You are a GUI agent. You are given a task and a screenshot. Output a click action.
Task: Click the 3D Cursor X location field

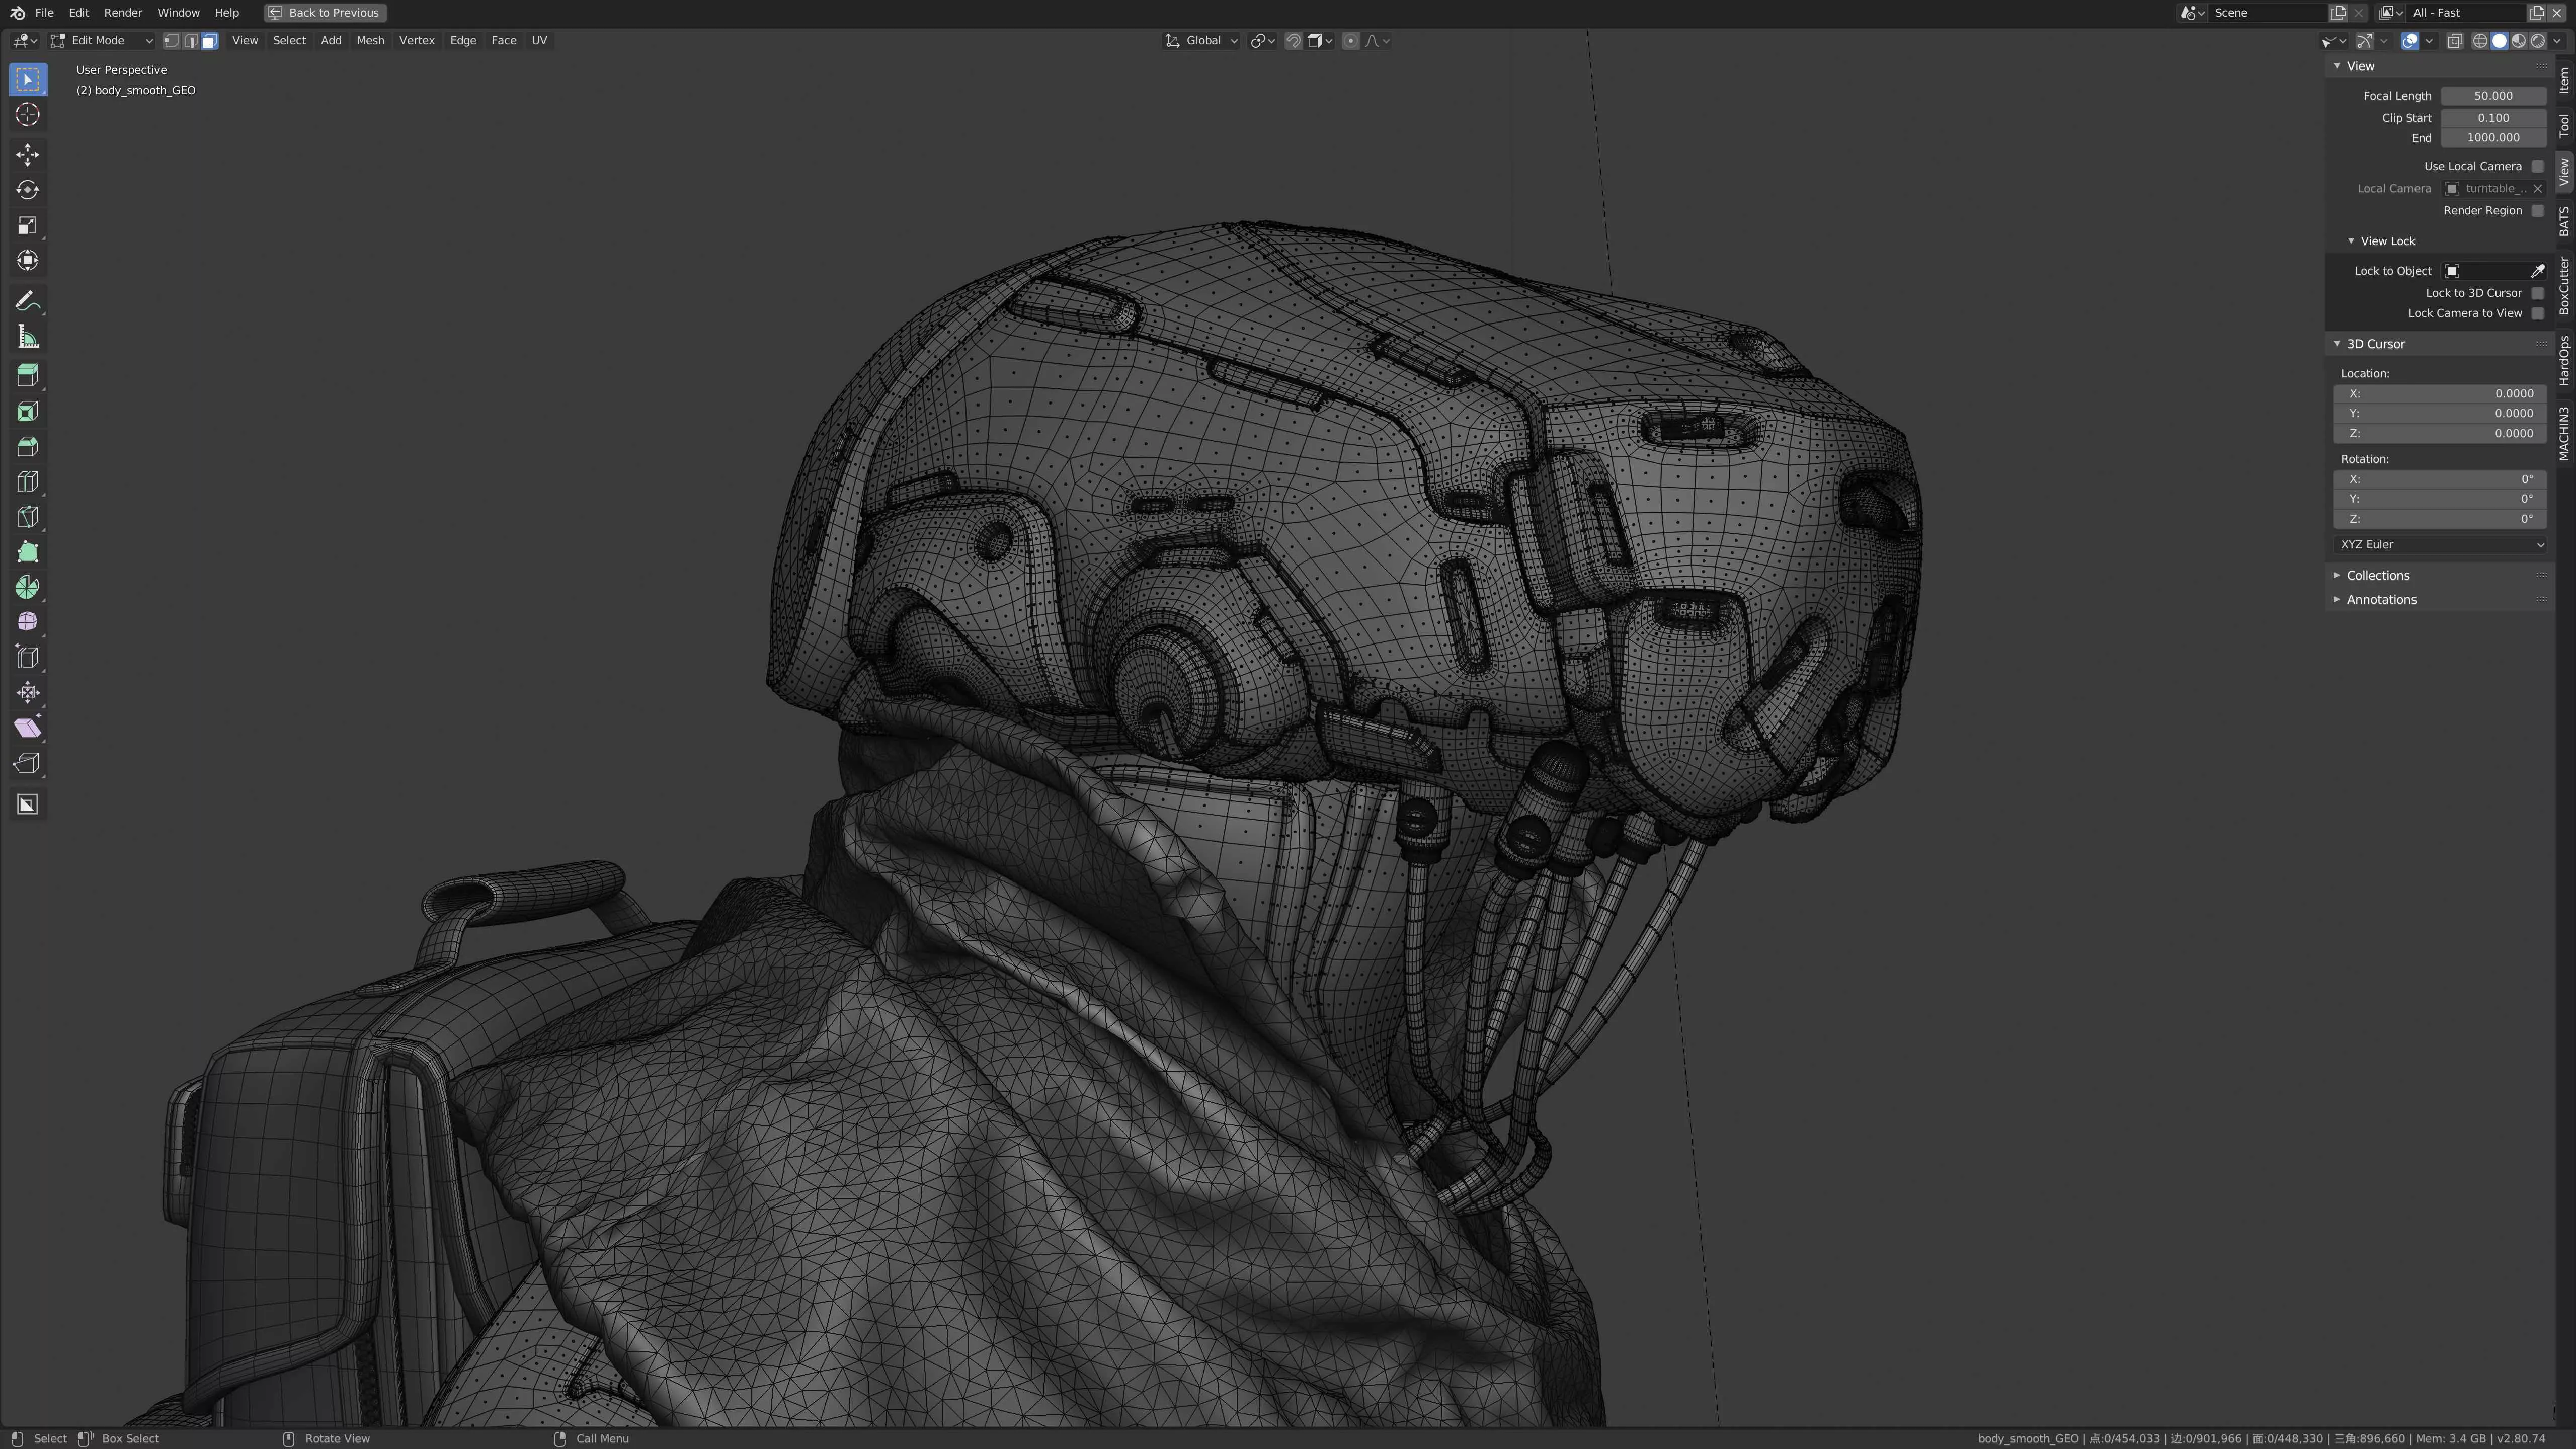coord(2440,393)
